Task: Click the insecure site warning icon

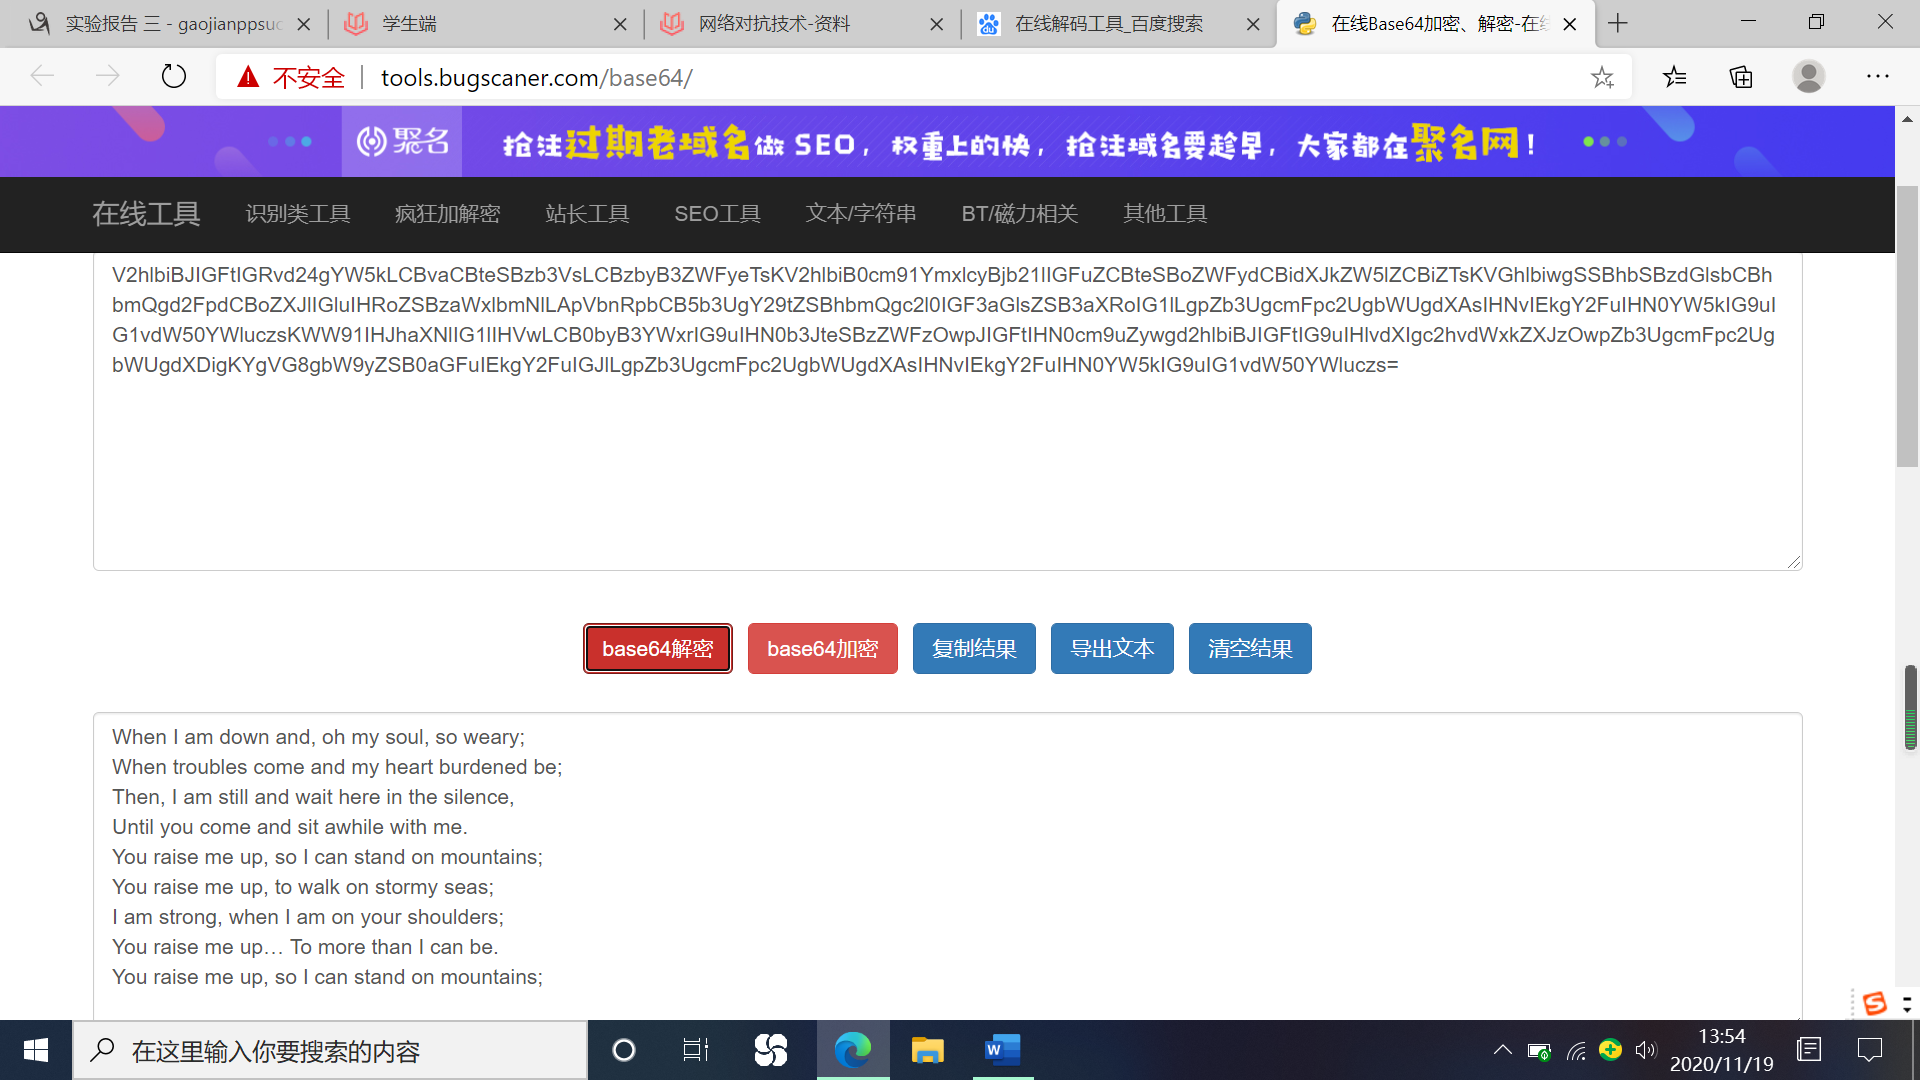Action: tap(248, 77)
